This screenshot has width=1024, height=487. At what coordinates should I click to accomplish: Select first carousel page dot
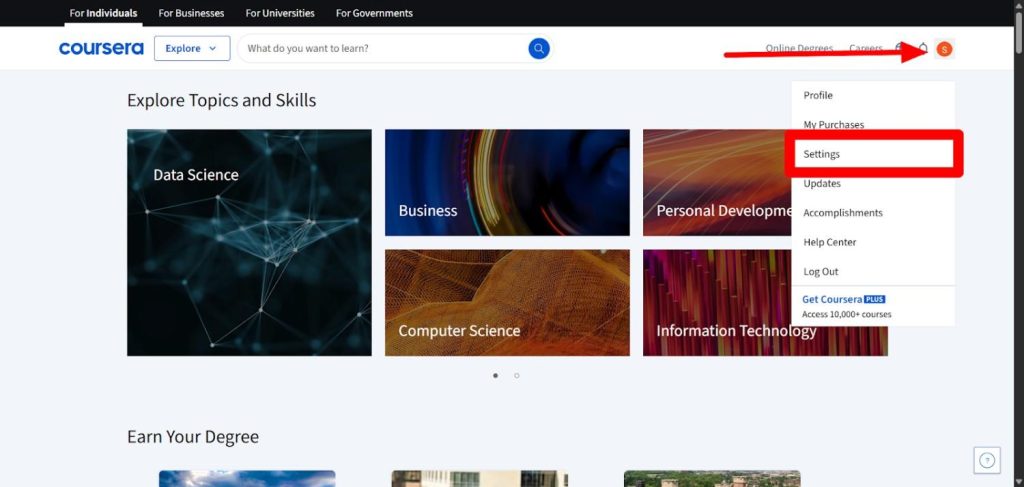496,375
